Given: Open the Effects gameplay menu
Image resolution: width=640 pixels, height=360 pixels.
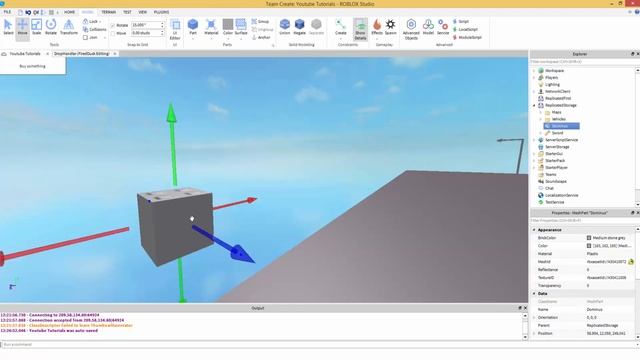Looking at the screenshot, I should (x=377, y=27).
